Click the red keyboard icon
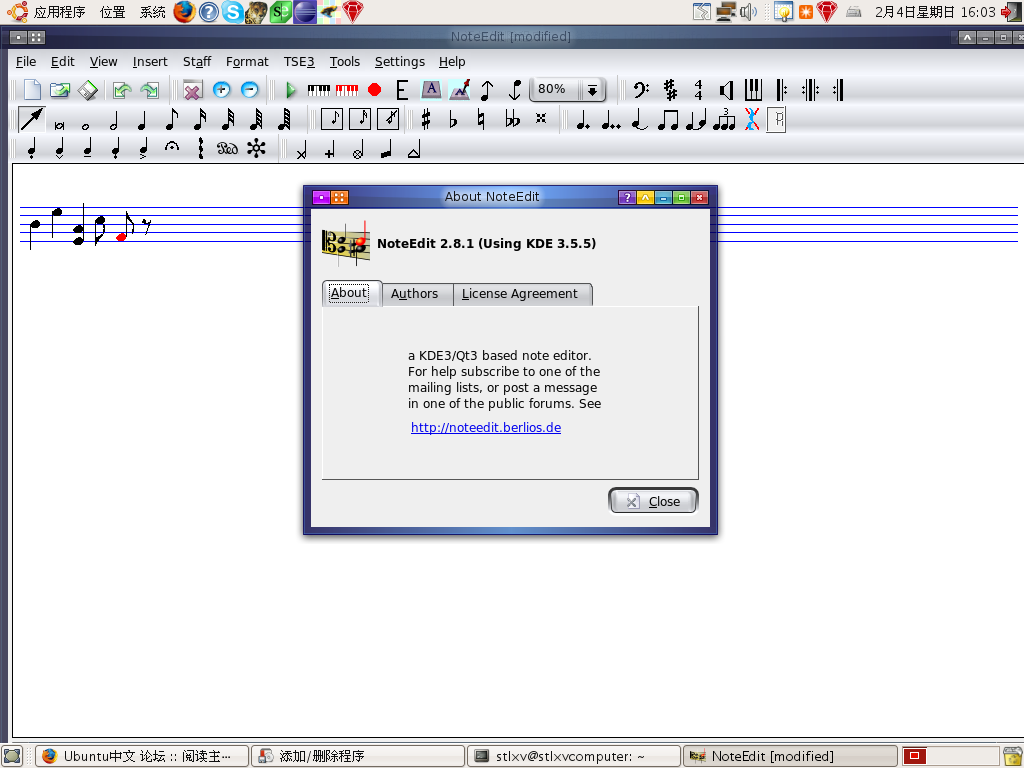Screen dimensions: 1024x768 [x=347, y=89]
